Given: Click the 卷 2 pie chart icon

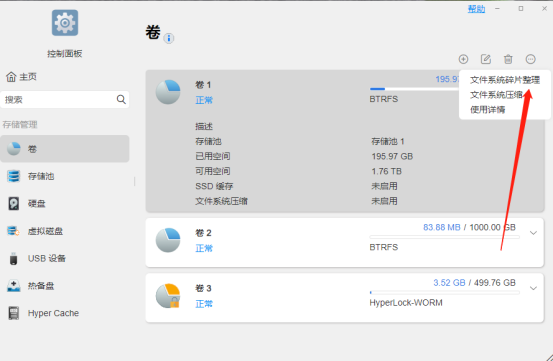Looking at the screenshot, I should (168, 240).
